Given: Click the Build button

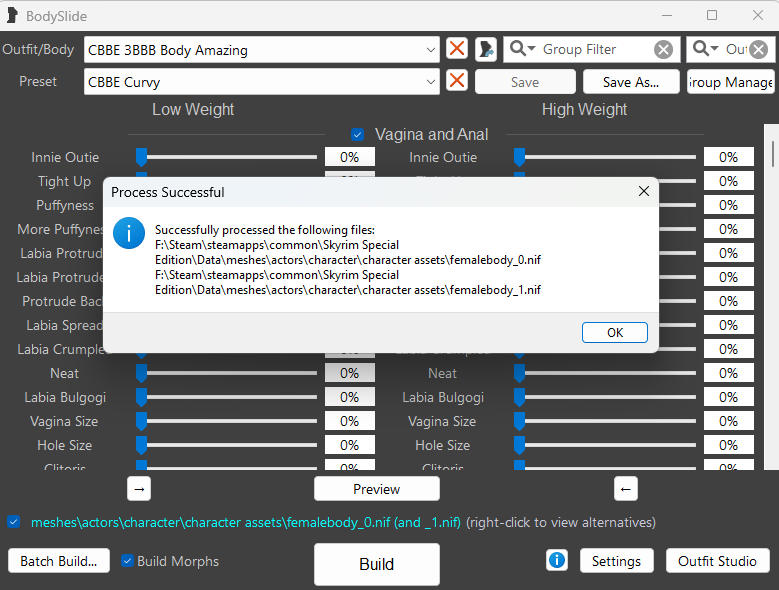Looking at the screenshot, I should [x=377, y=564].
